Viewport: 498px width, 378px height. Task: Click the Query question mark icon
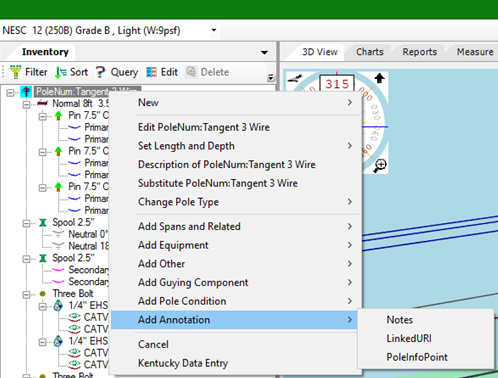click(x=100, y=72)
